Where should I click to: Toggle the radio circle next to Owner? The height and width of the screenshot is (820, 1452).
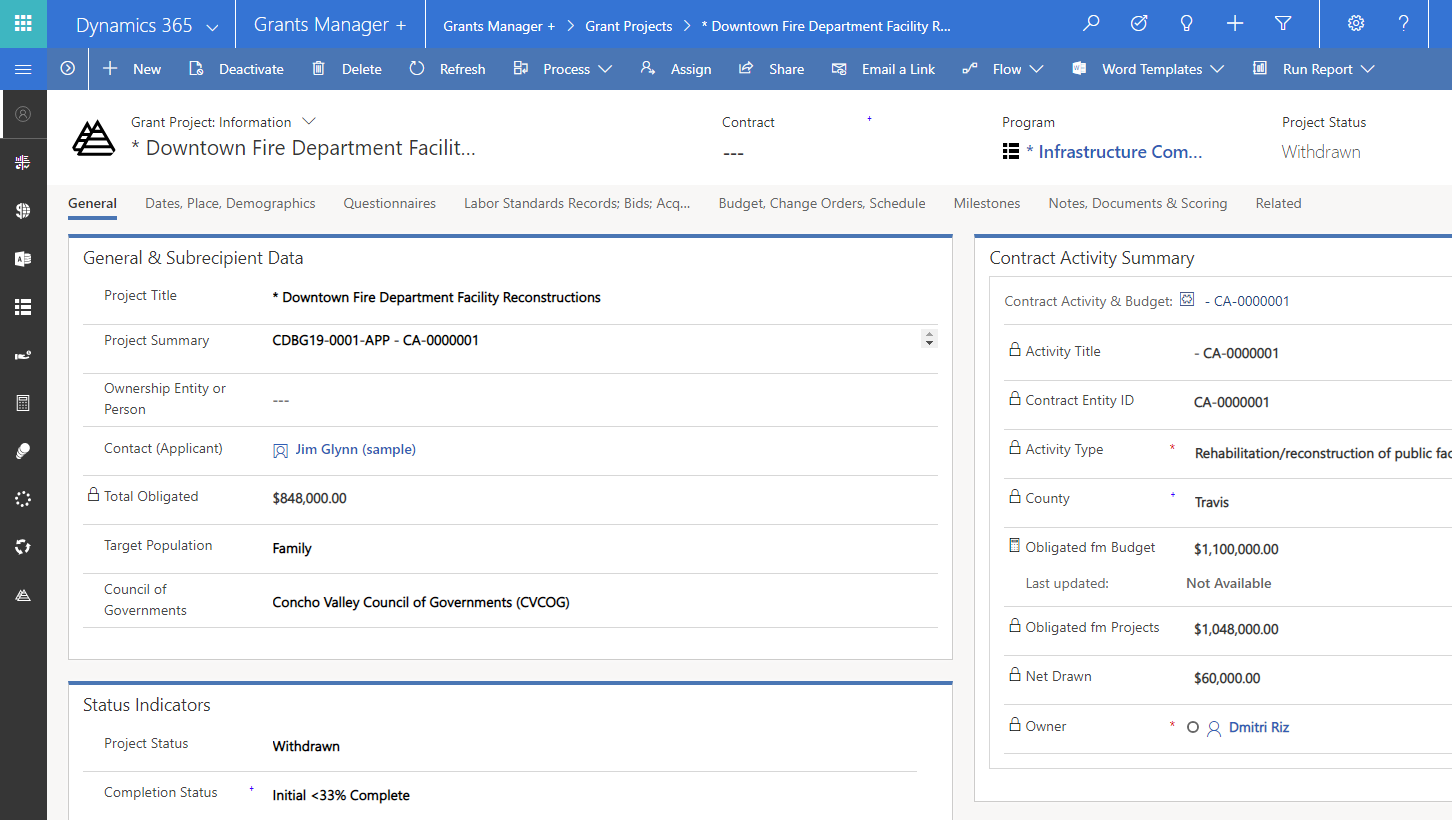[1192, 727]
